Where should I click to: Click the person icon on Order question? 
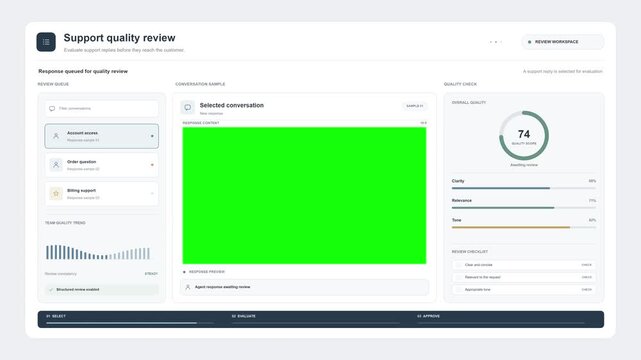coord(56,165)
